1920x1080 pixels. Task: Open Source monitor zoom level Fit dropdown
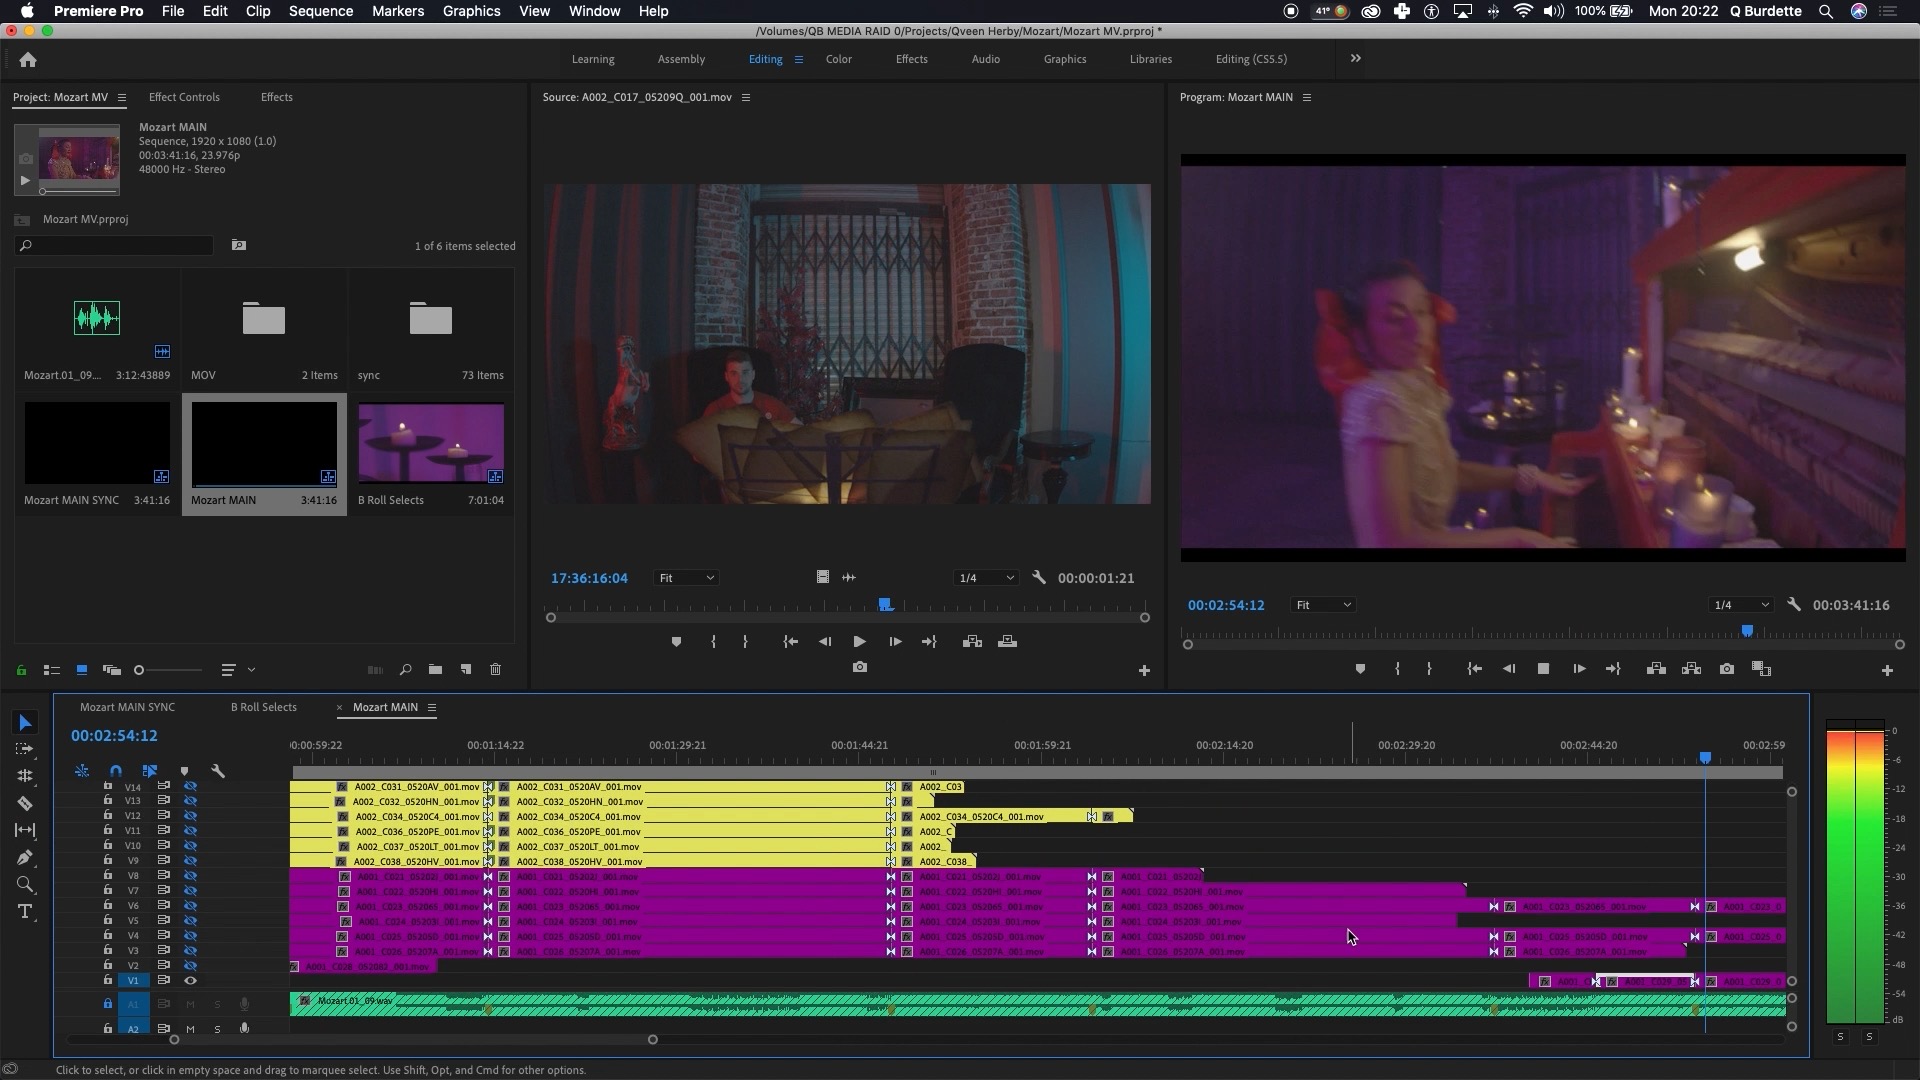(686, 578)
